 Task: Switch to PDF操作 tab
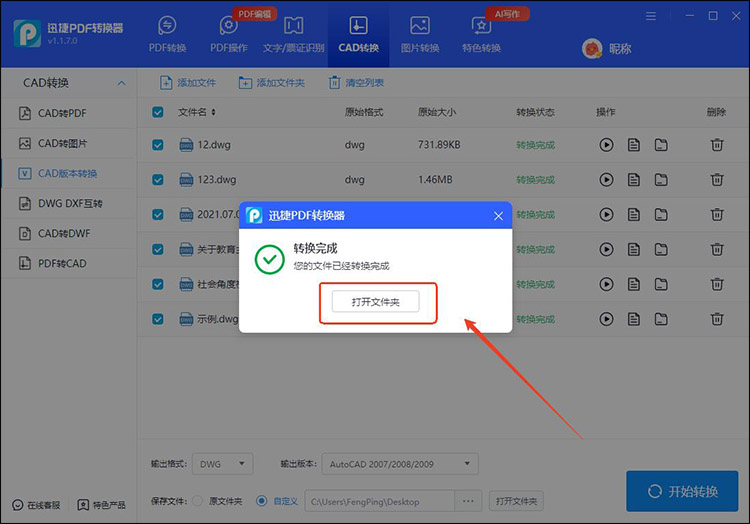click(229, 34)
